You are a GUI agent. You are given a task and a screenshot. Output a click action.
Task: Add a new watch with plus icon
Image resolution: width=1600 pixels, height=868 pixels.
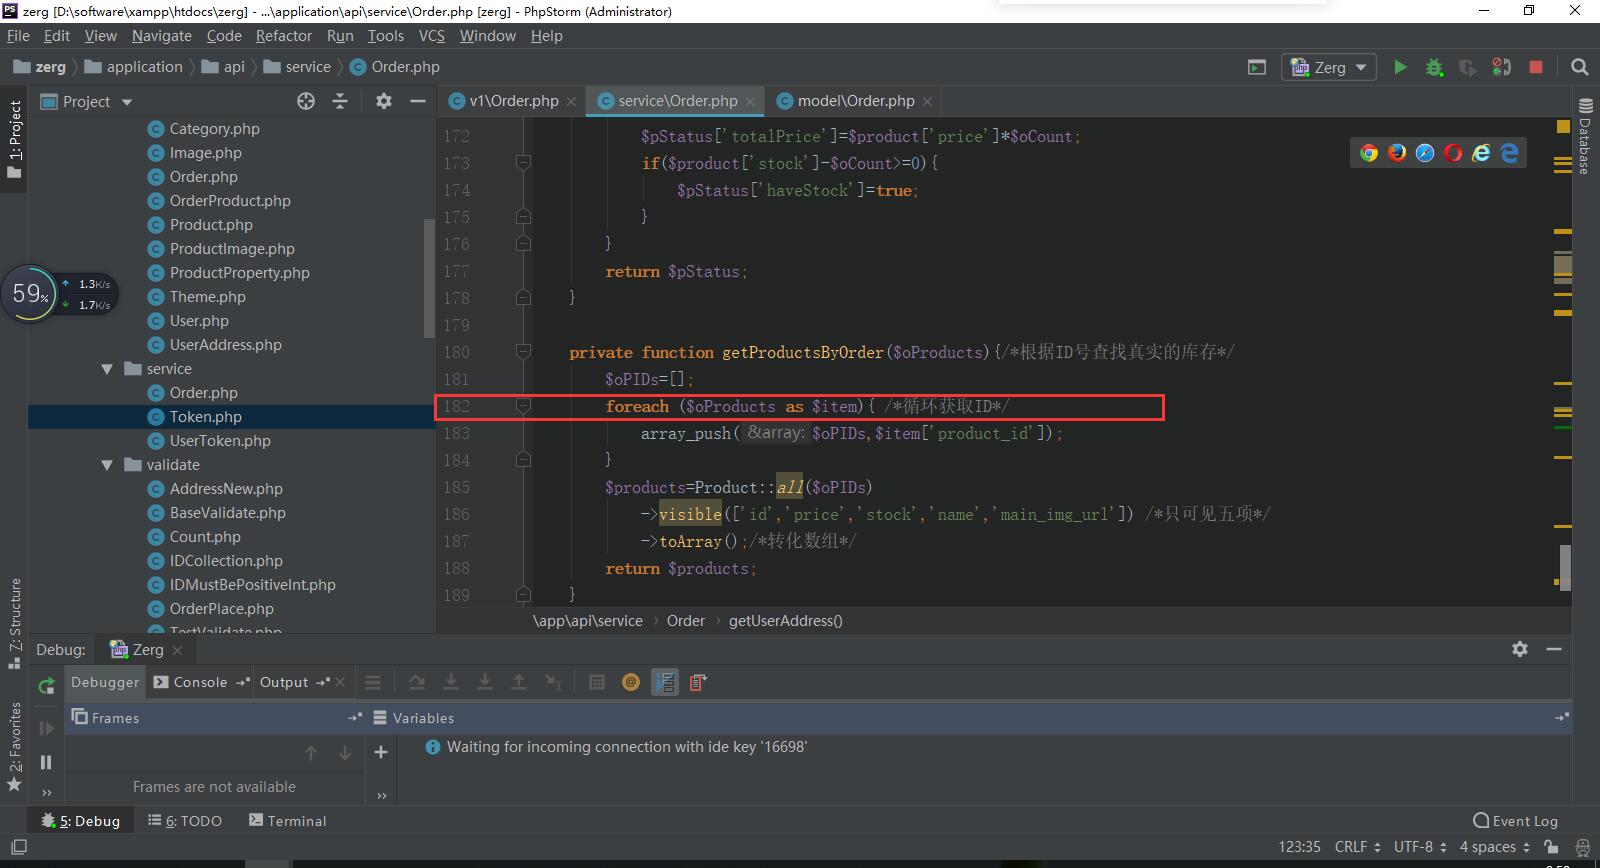click(381, 752)
